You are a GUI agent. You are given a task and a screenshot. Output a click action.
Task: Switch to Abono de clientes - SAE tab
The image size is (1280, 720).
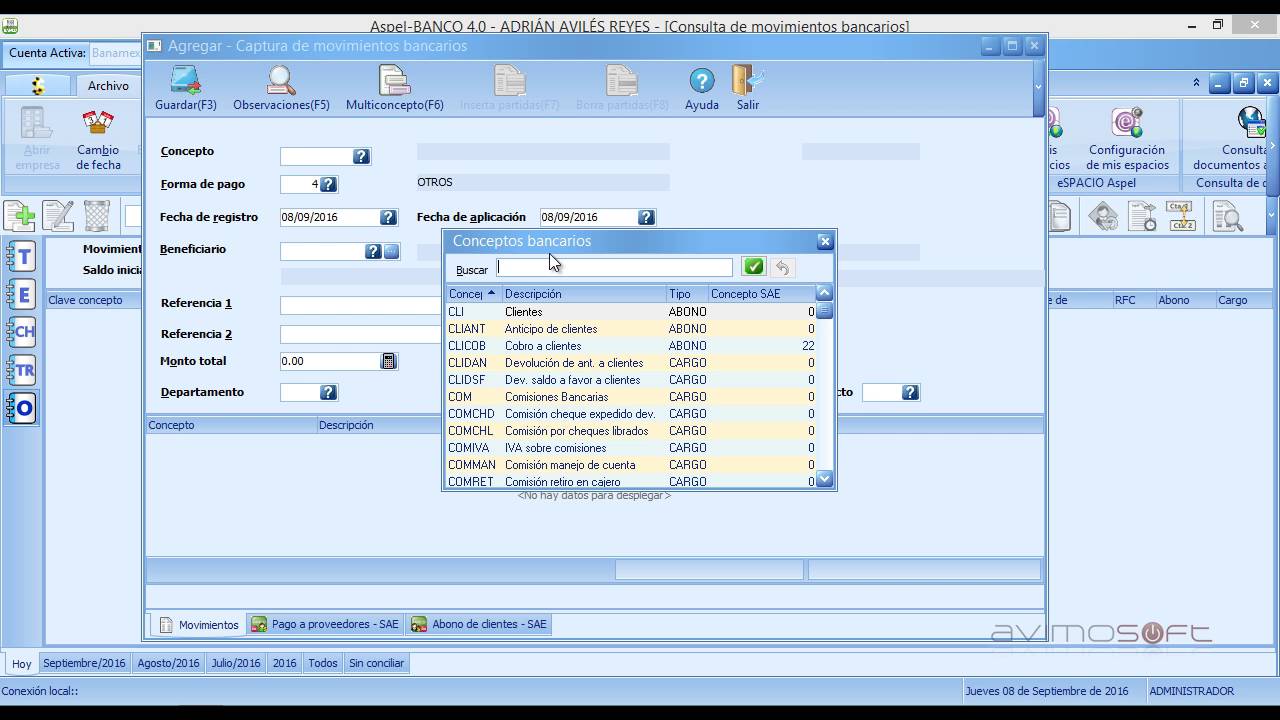(x=479, y=624)
